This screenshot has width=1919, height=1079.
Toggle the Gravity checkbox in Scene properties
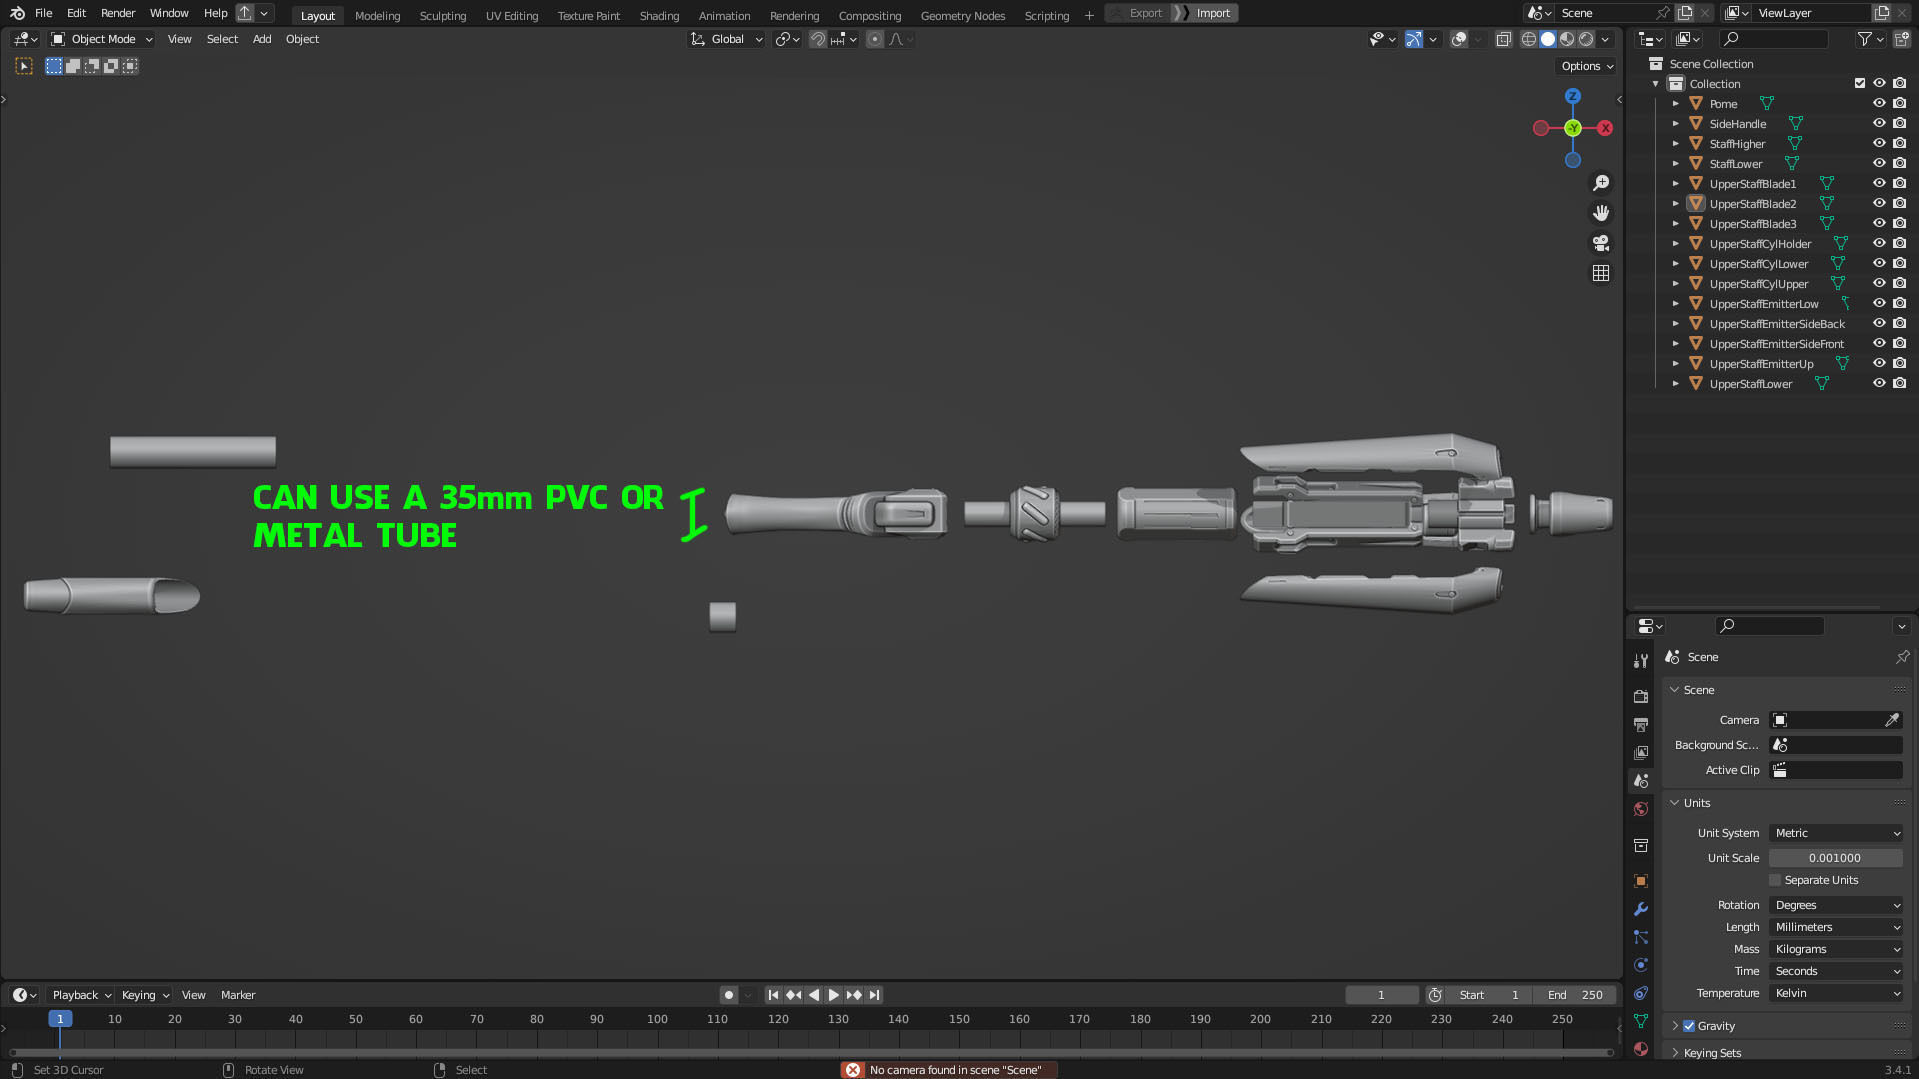pos(1688,1025)
